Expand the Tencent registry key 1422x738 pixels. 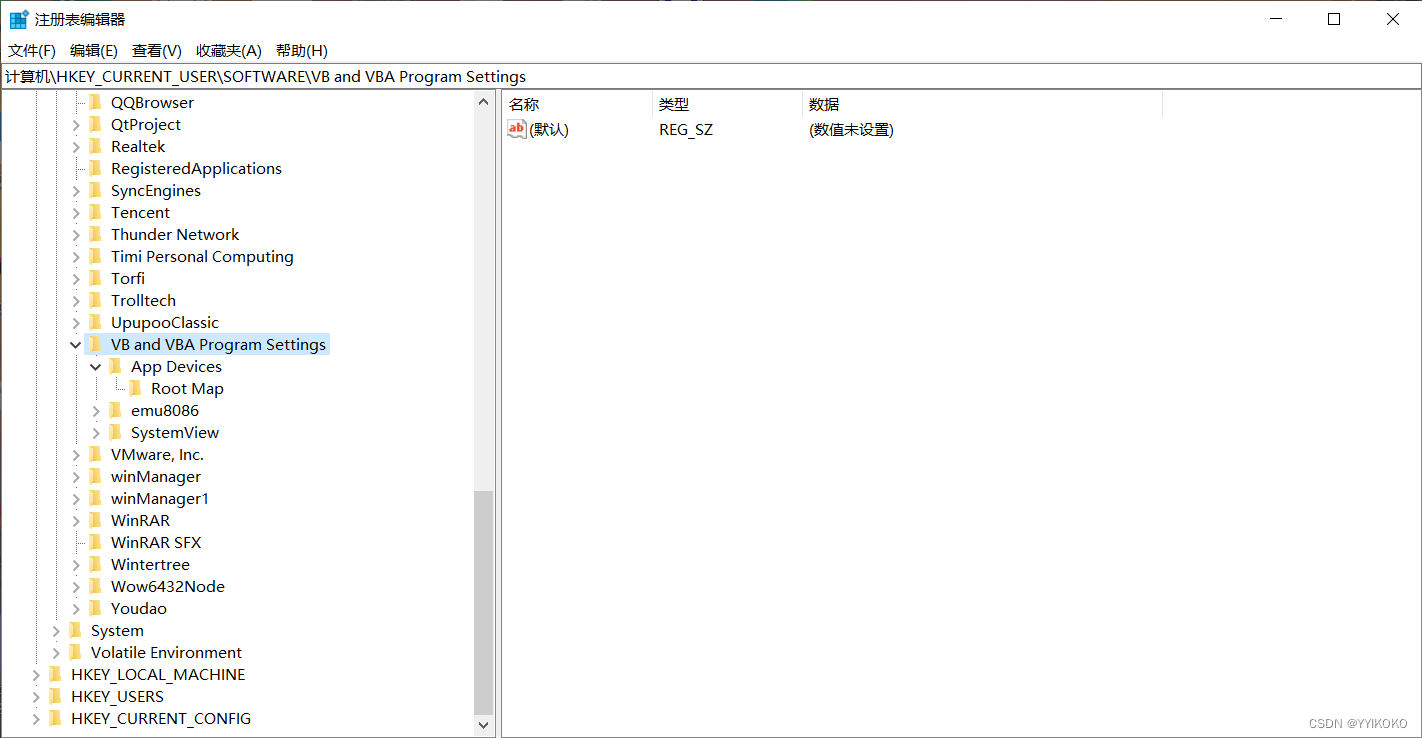(x=76, y=212)
